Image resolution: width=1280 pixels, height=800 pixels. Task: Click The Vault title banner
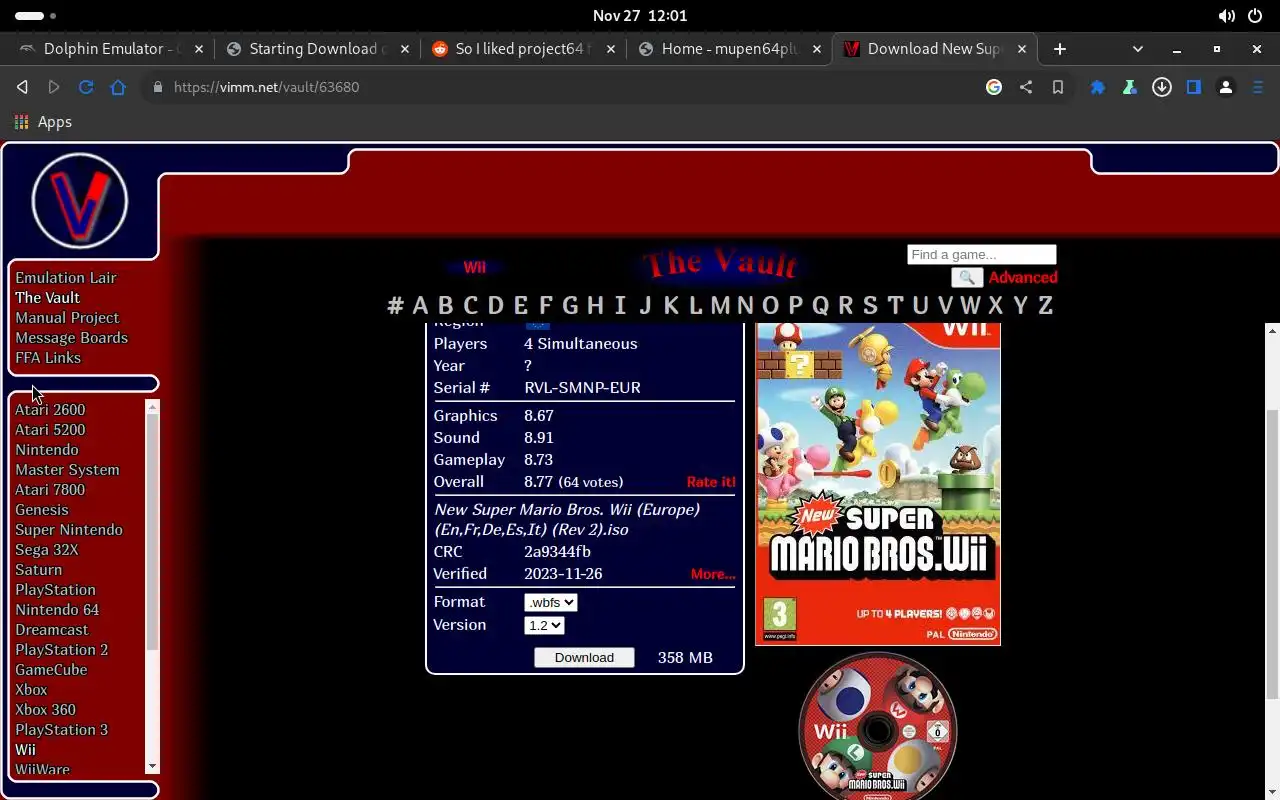[720, 264]
